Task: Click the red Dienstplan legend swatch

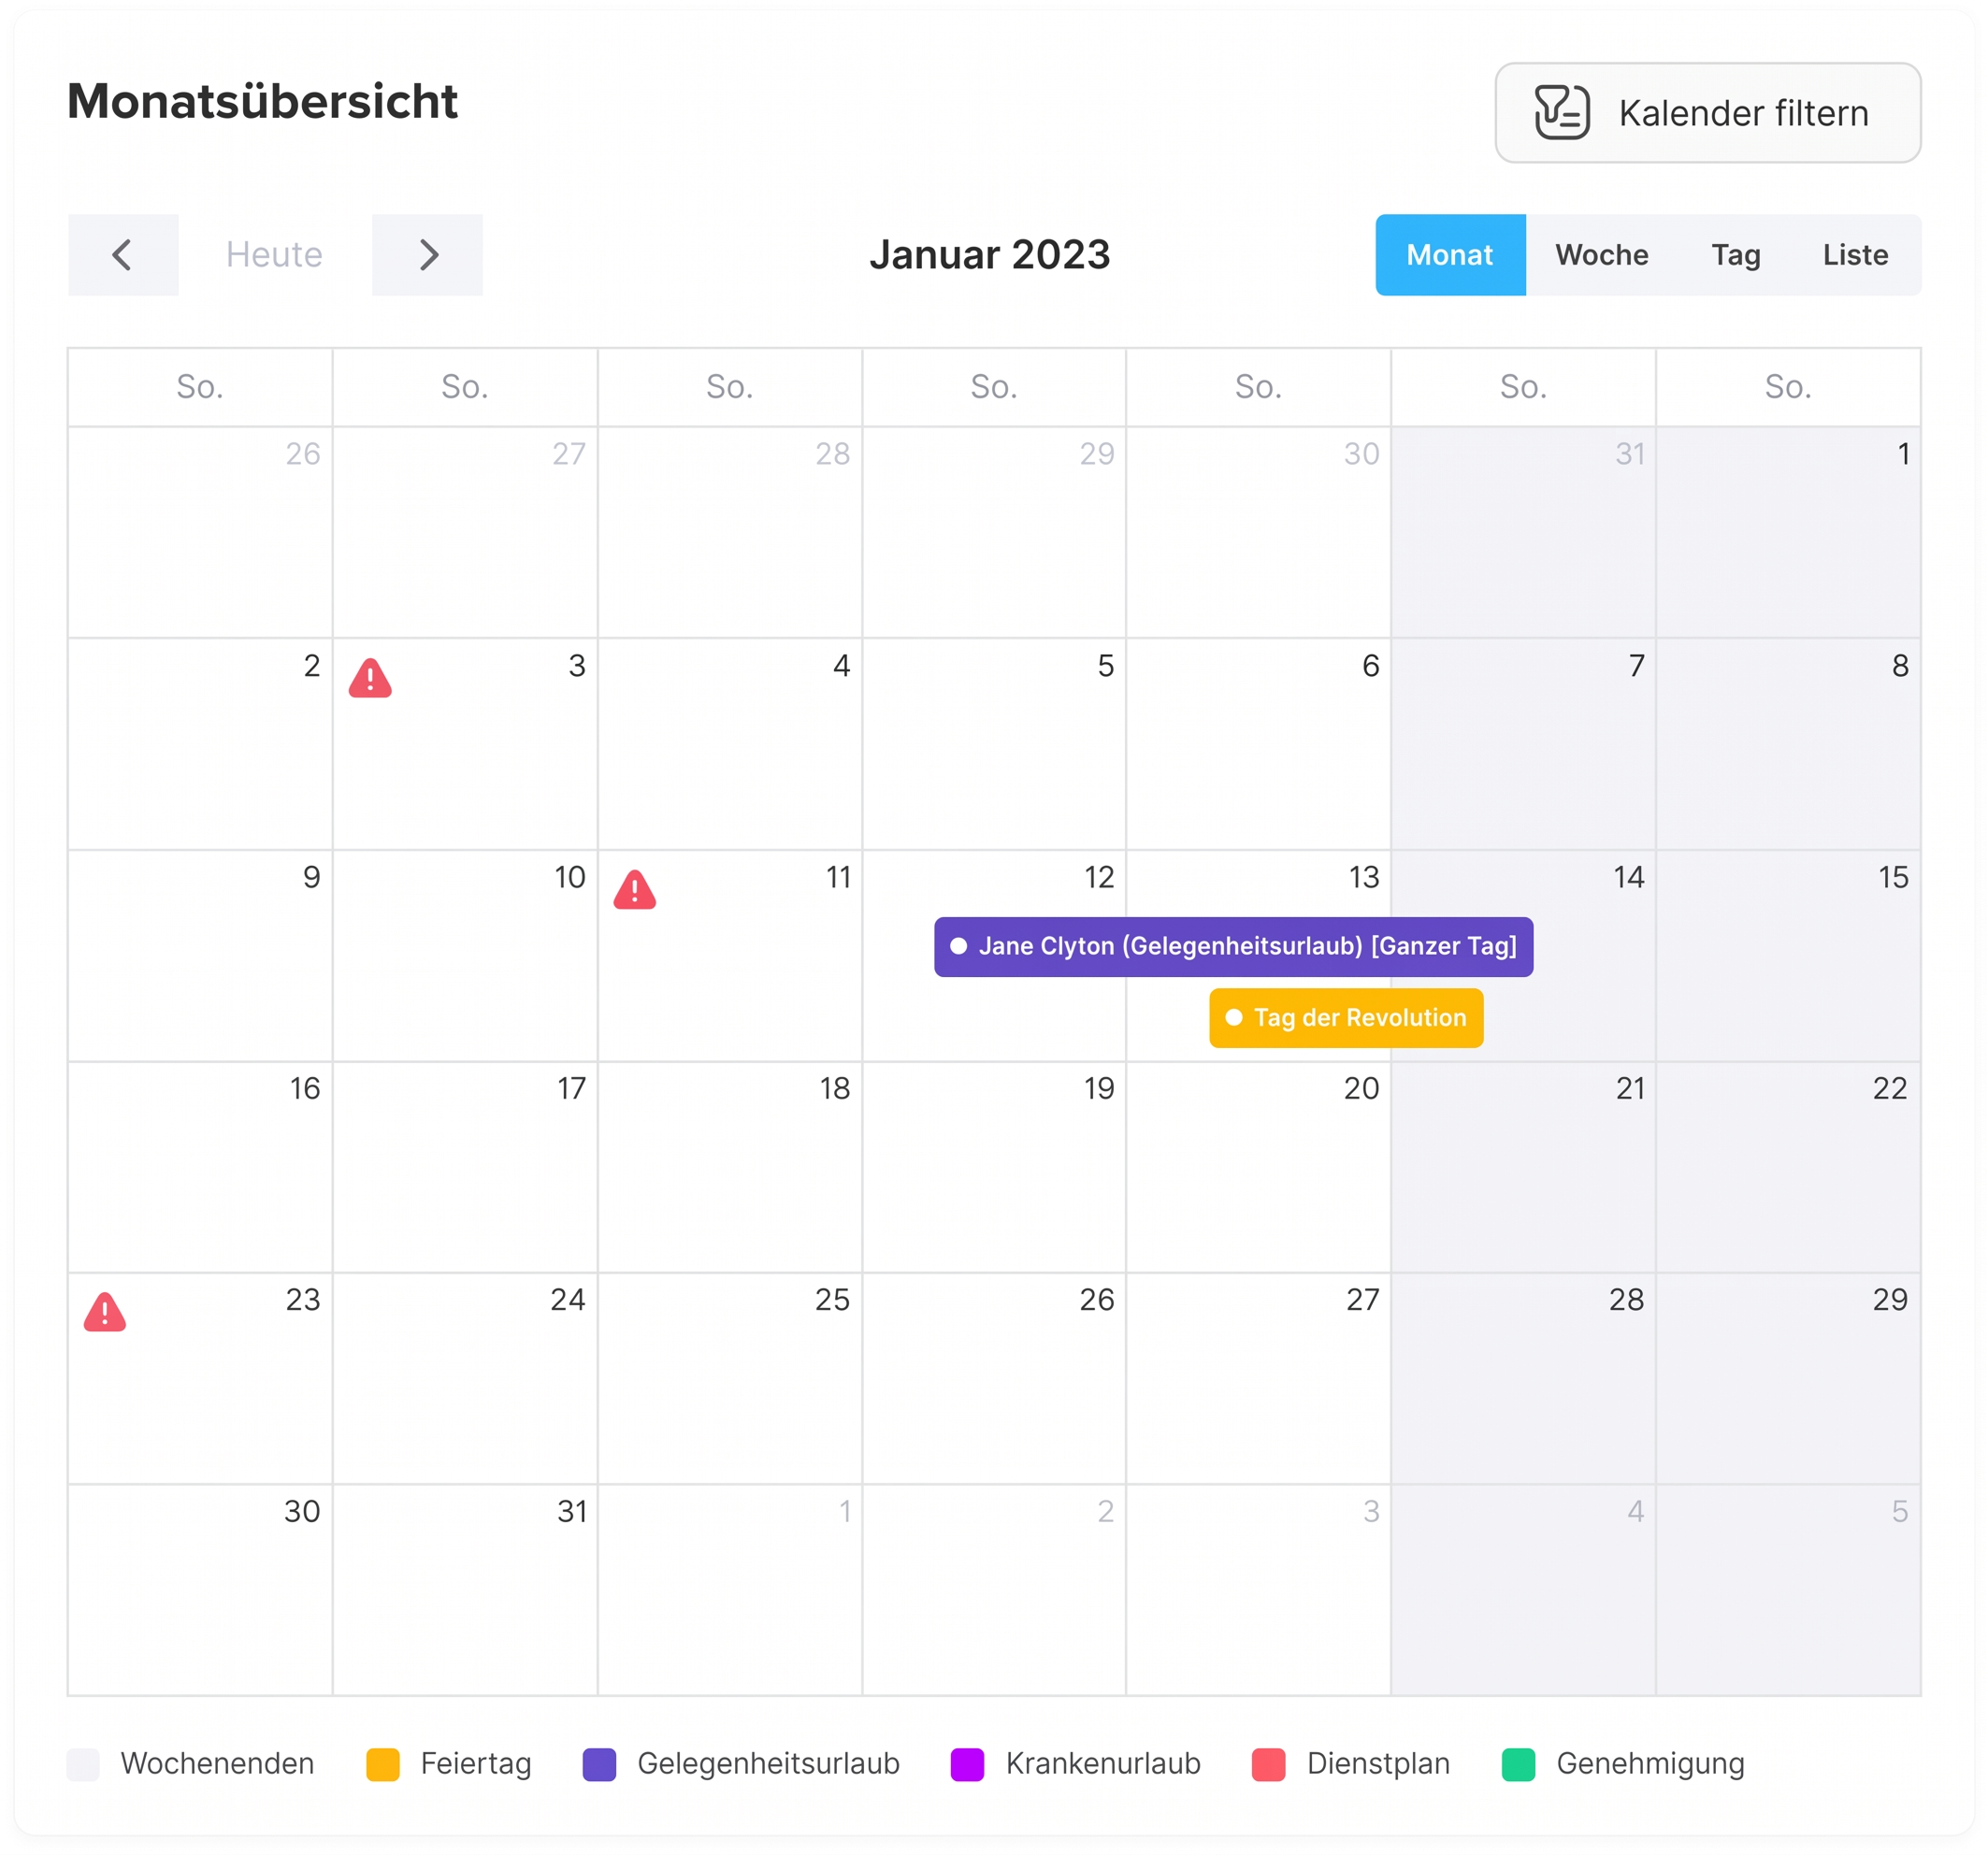Action: [1268, 1764]
